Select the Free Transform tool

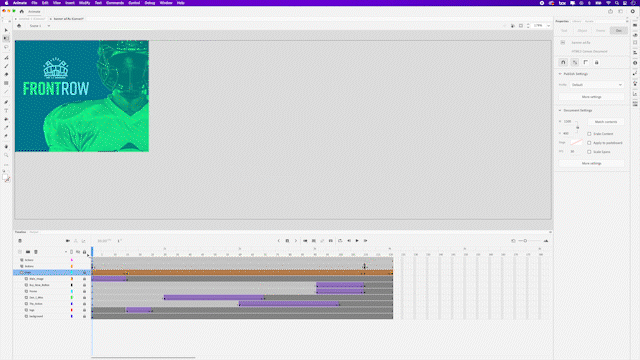click(x=6, y=38)
